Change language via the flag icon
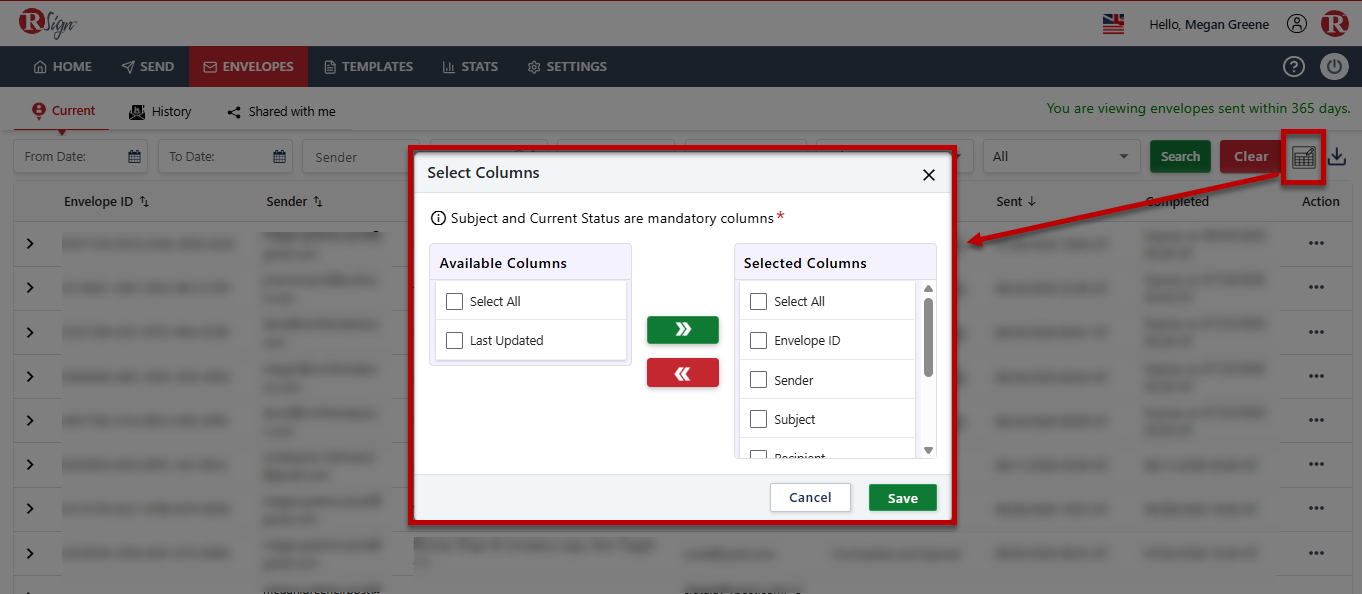The height and width of the screenshot is (594, 1362). pos(1113,24)
